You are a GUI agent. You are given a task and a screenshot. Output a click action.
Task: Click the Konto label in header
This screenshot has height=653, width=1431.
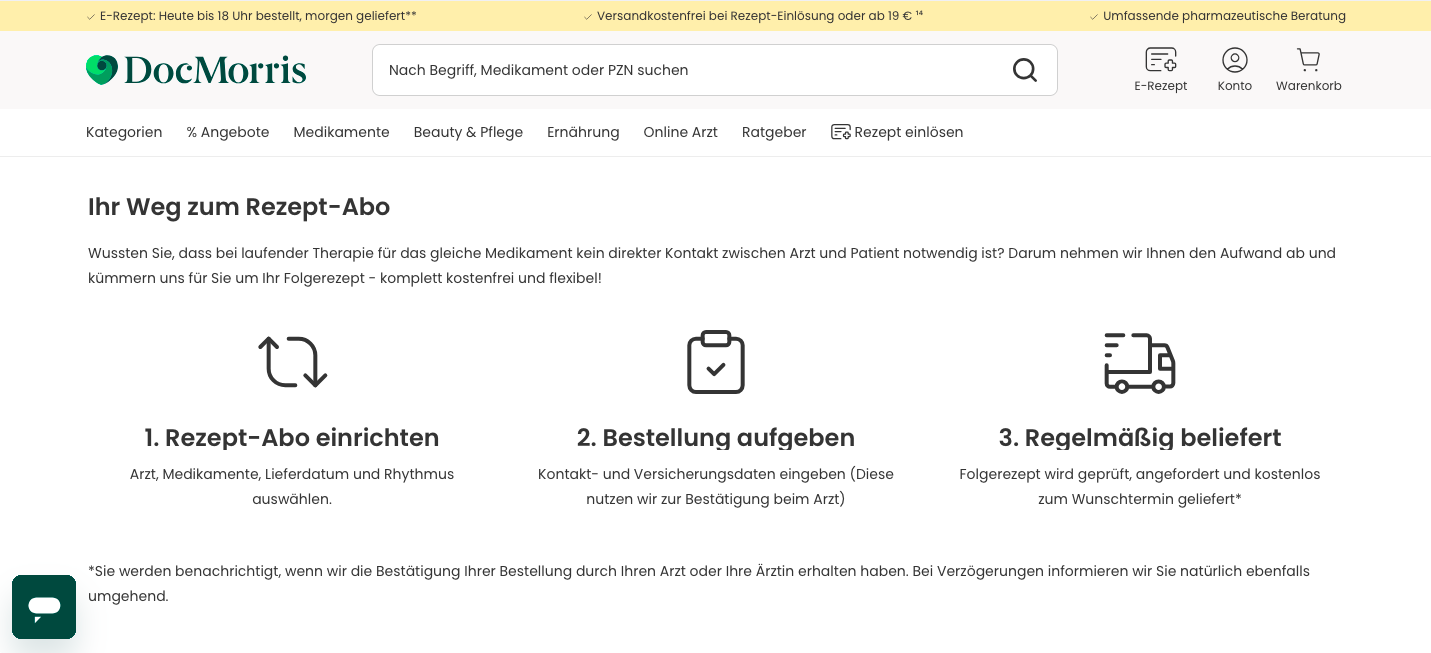click(1235, 86)
